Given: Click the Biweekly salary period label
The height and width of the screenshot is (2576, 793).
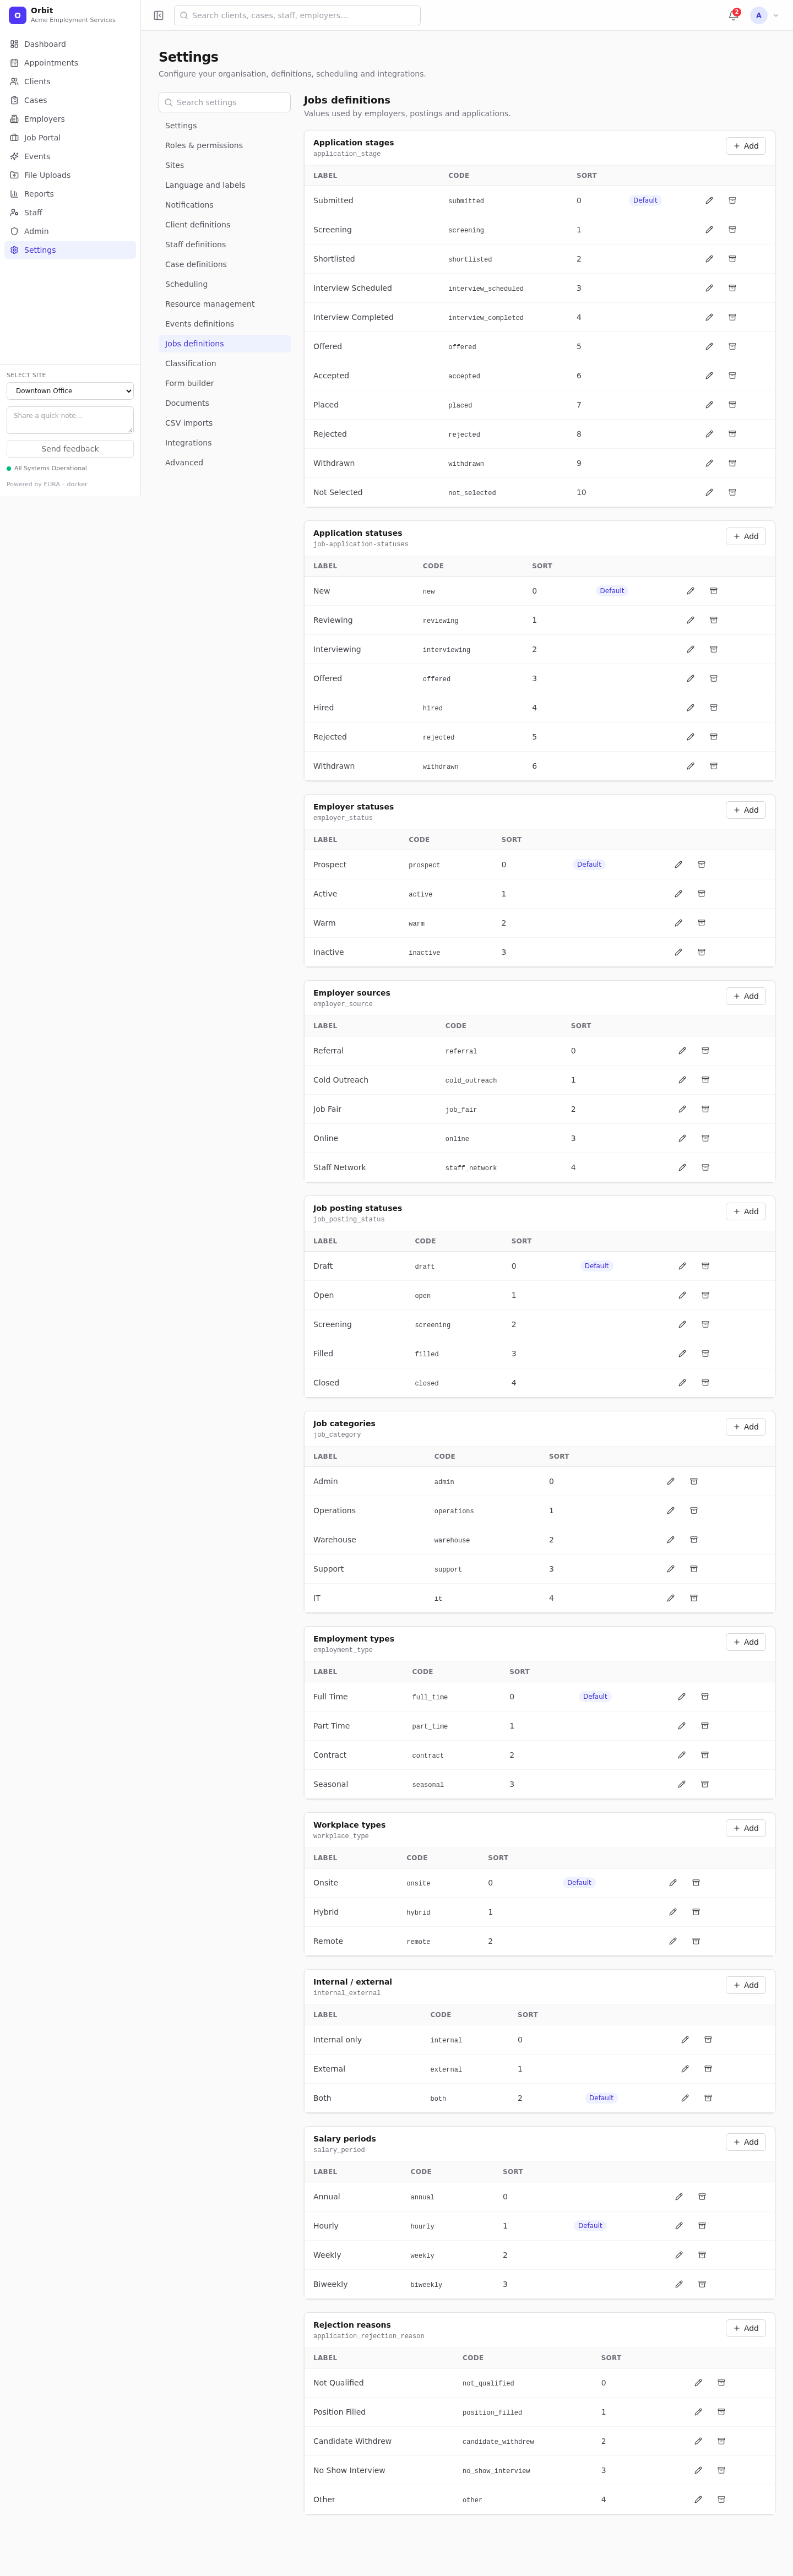Looking at the screenshot, I should [330, 2284].
